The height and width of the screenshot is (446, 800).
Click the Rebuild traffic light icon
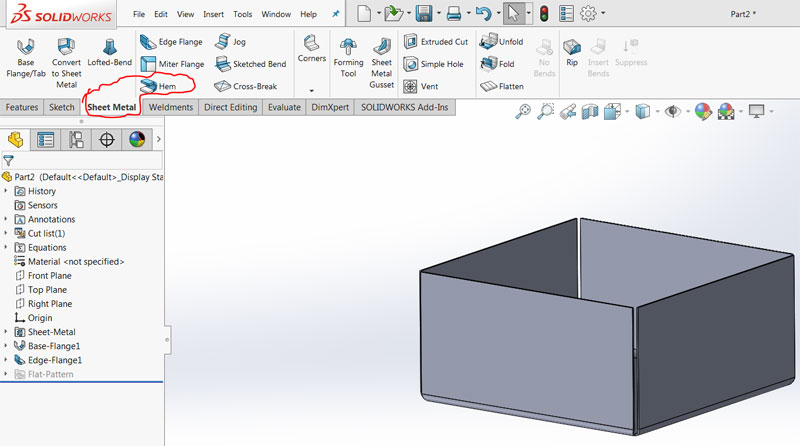(x=544, y=13)
